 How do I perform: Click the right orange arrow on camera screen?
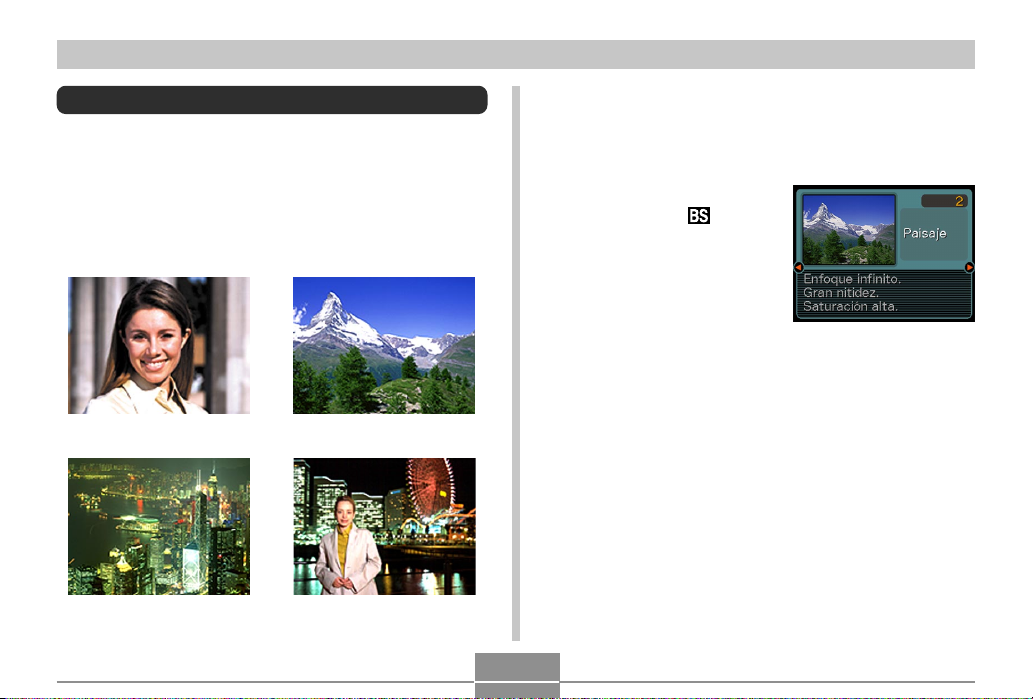coord(969,267)
